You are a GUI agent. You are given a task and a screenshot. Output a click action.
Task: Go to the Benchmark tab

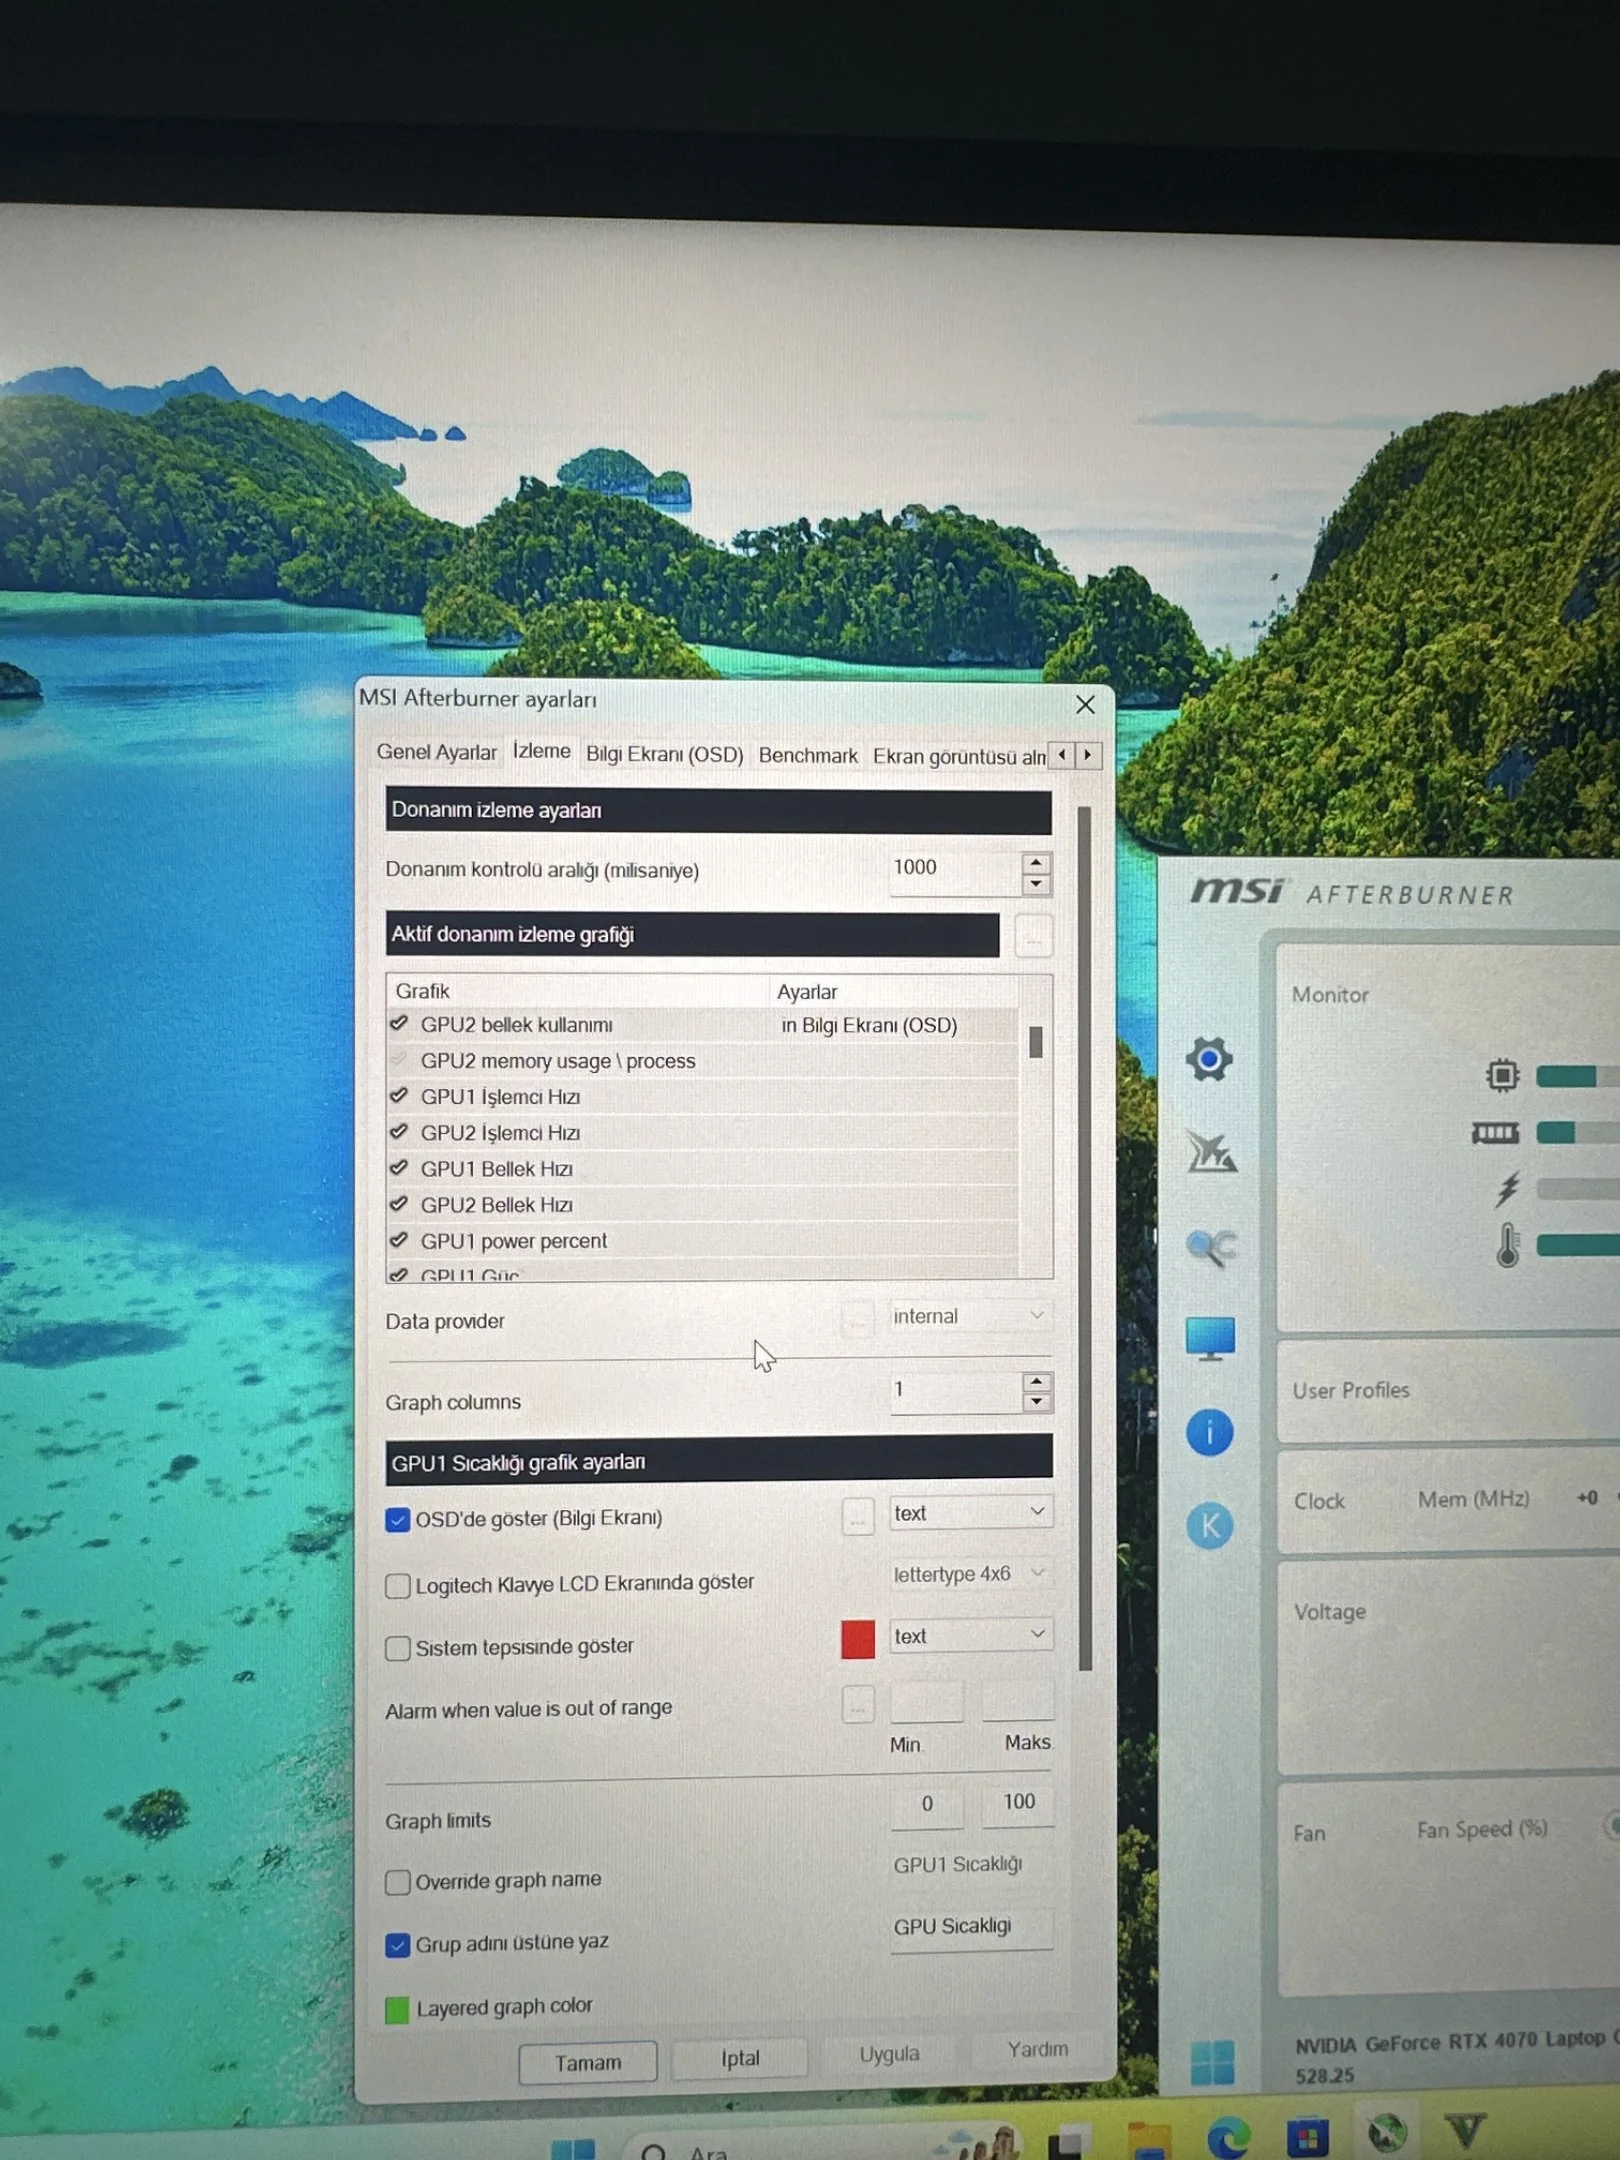point(808,755)
